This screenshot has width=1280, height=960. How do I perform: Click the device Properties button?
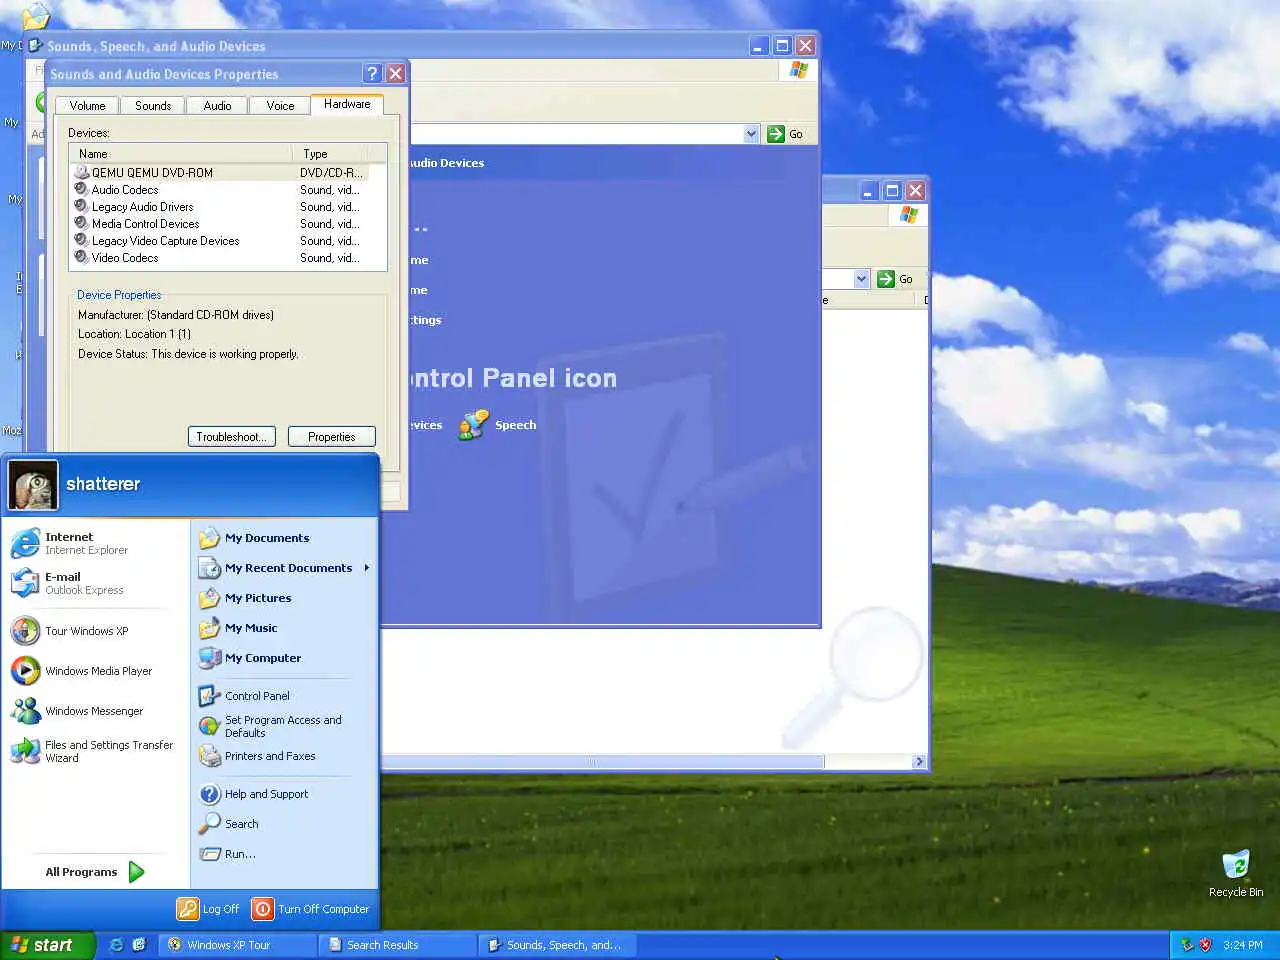[332, 437]
